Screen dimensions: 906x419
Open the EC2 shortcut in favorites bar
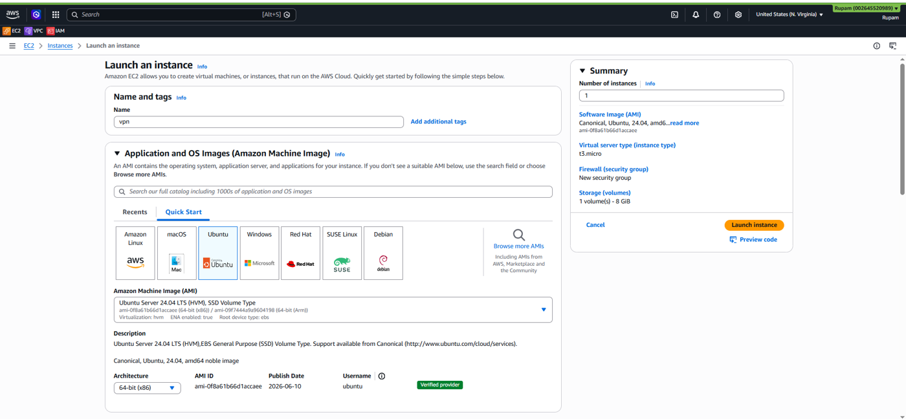pyautogui.click(x=12, y=31)
